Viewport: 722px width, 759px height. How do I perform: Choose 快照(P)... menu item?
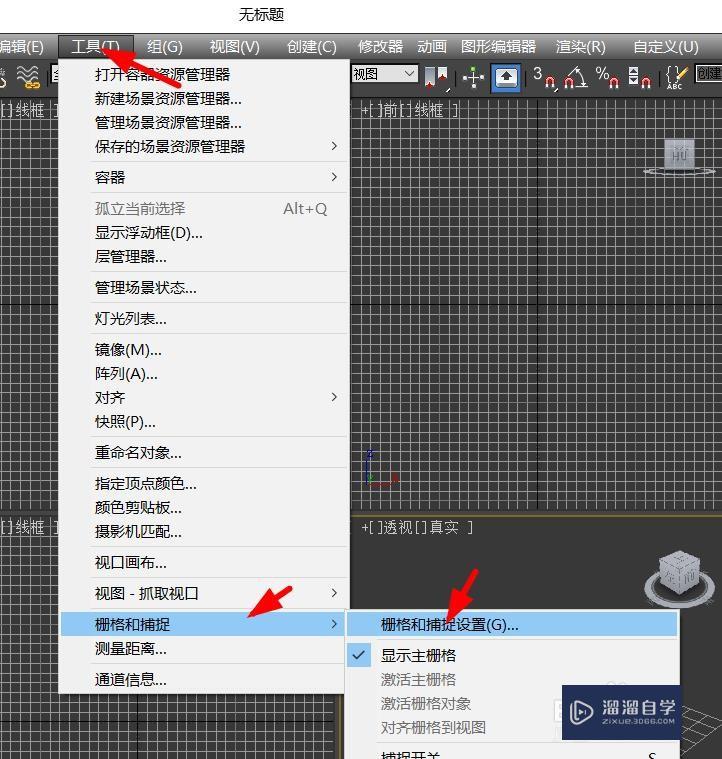point(203,422)
